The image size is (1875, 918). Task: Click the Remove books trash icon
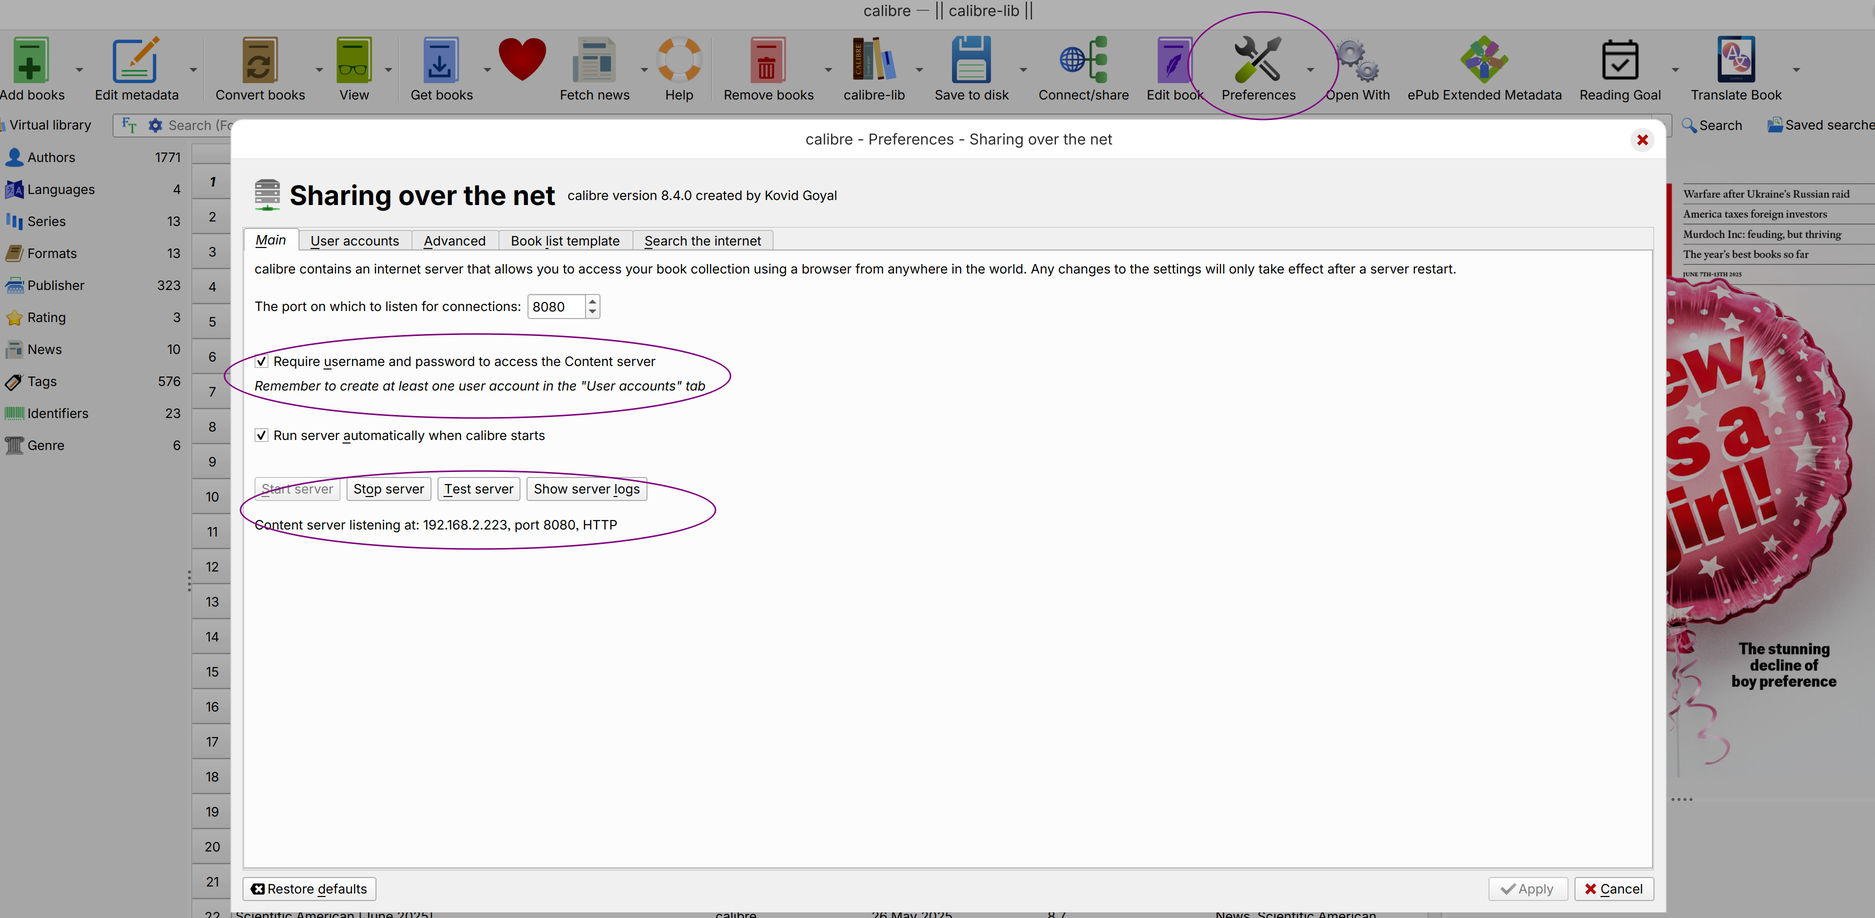click(768, 62)
